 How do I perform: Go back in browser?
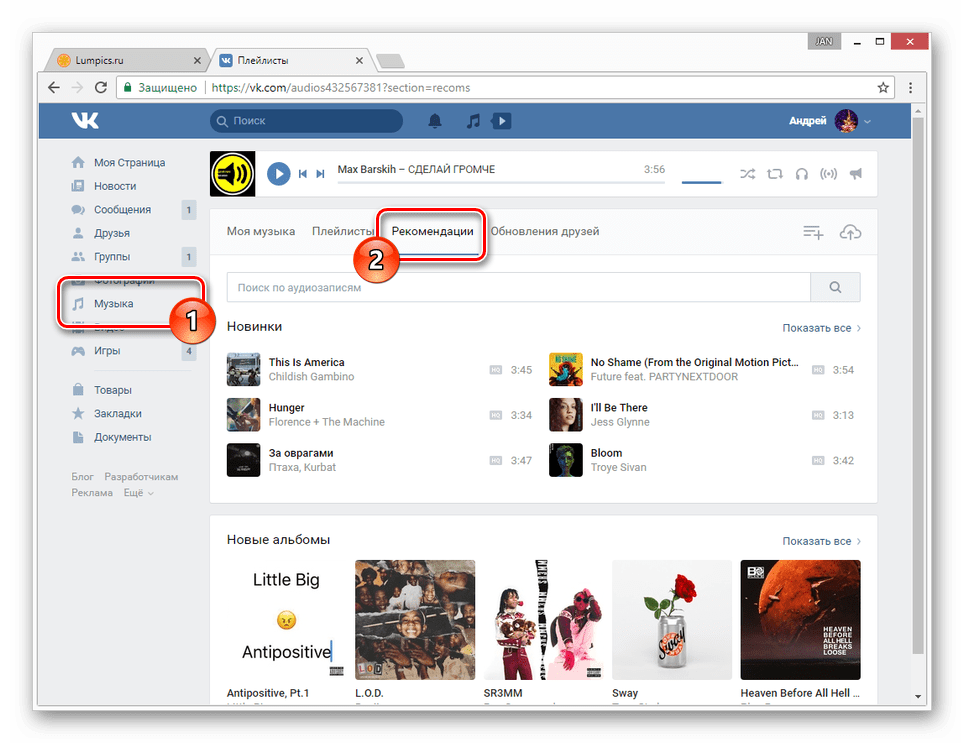click(x=54, y=87)
